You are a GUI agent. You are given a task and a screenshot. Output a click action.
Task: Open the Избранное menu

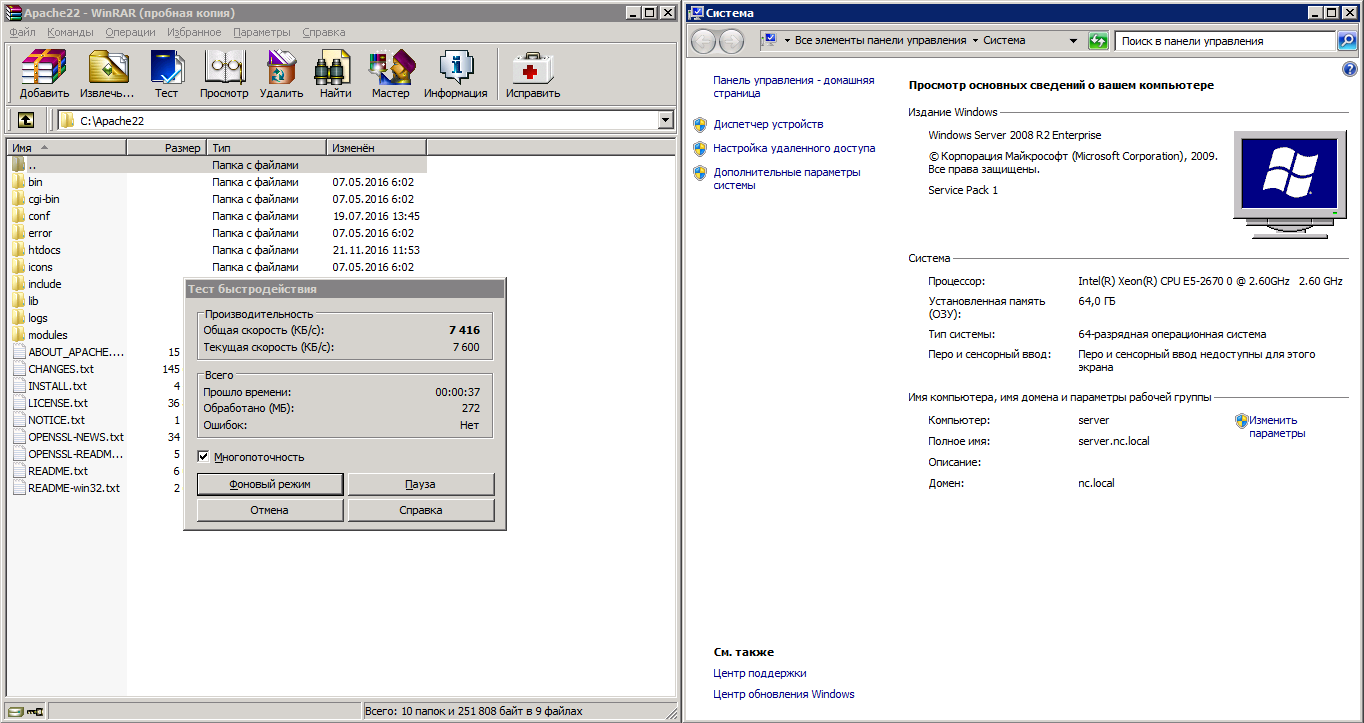coord(195,32)
